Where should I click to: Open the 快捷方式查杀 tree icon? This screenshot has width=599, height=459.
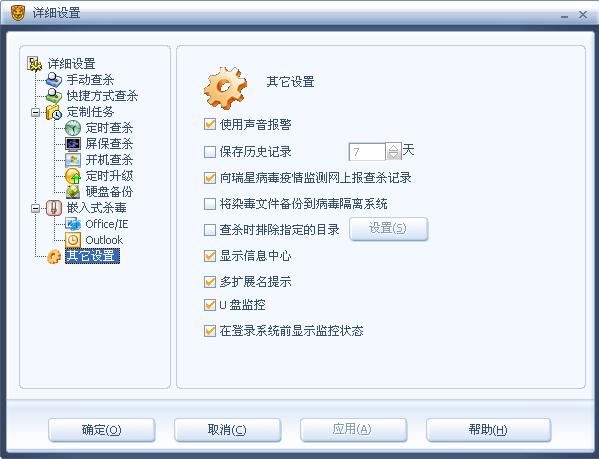(x=53, y=96)
